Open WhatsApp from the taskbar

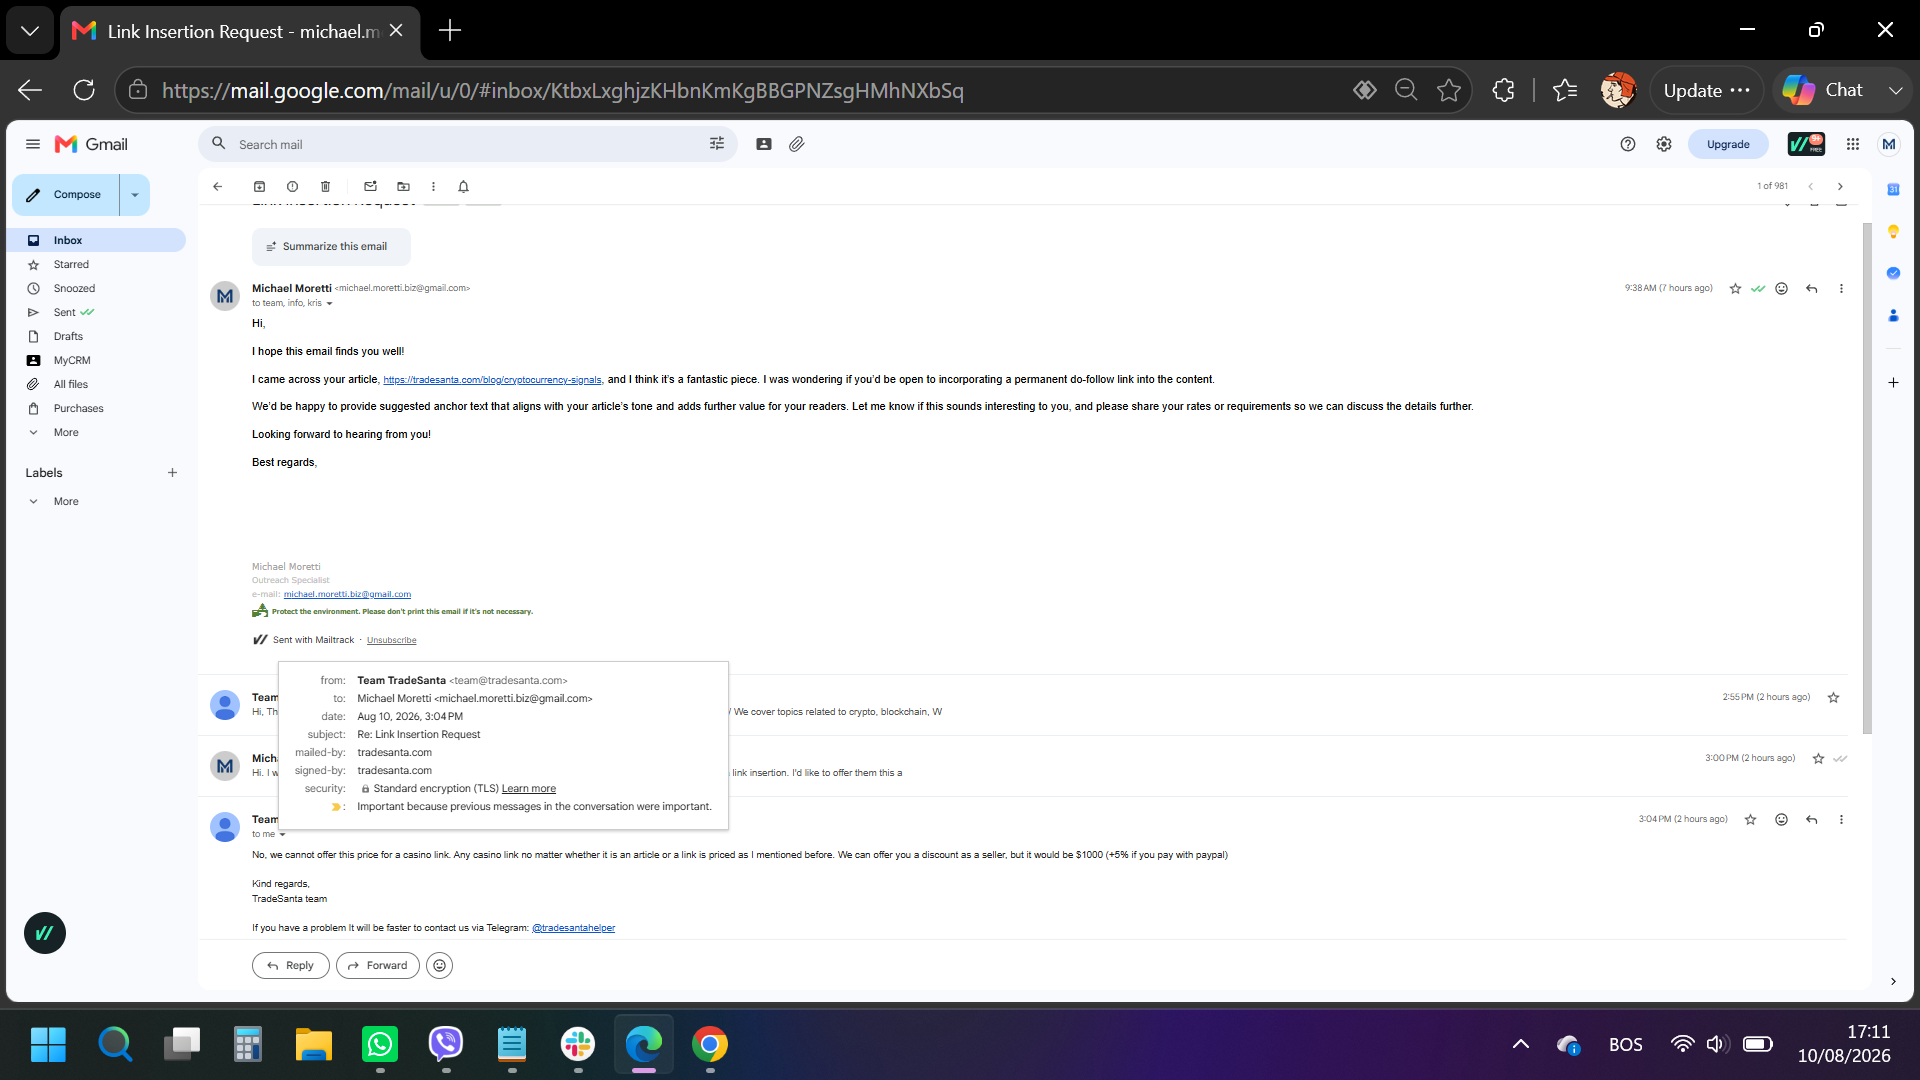pos(380,1044)
